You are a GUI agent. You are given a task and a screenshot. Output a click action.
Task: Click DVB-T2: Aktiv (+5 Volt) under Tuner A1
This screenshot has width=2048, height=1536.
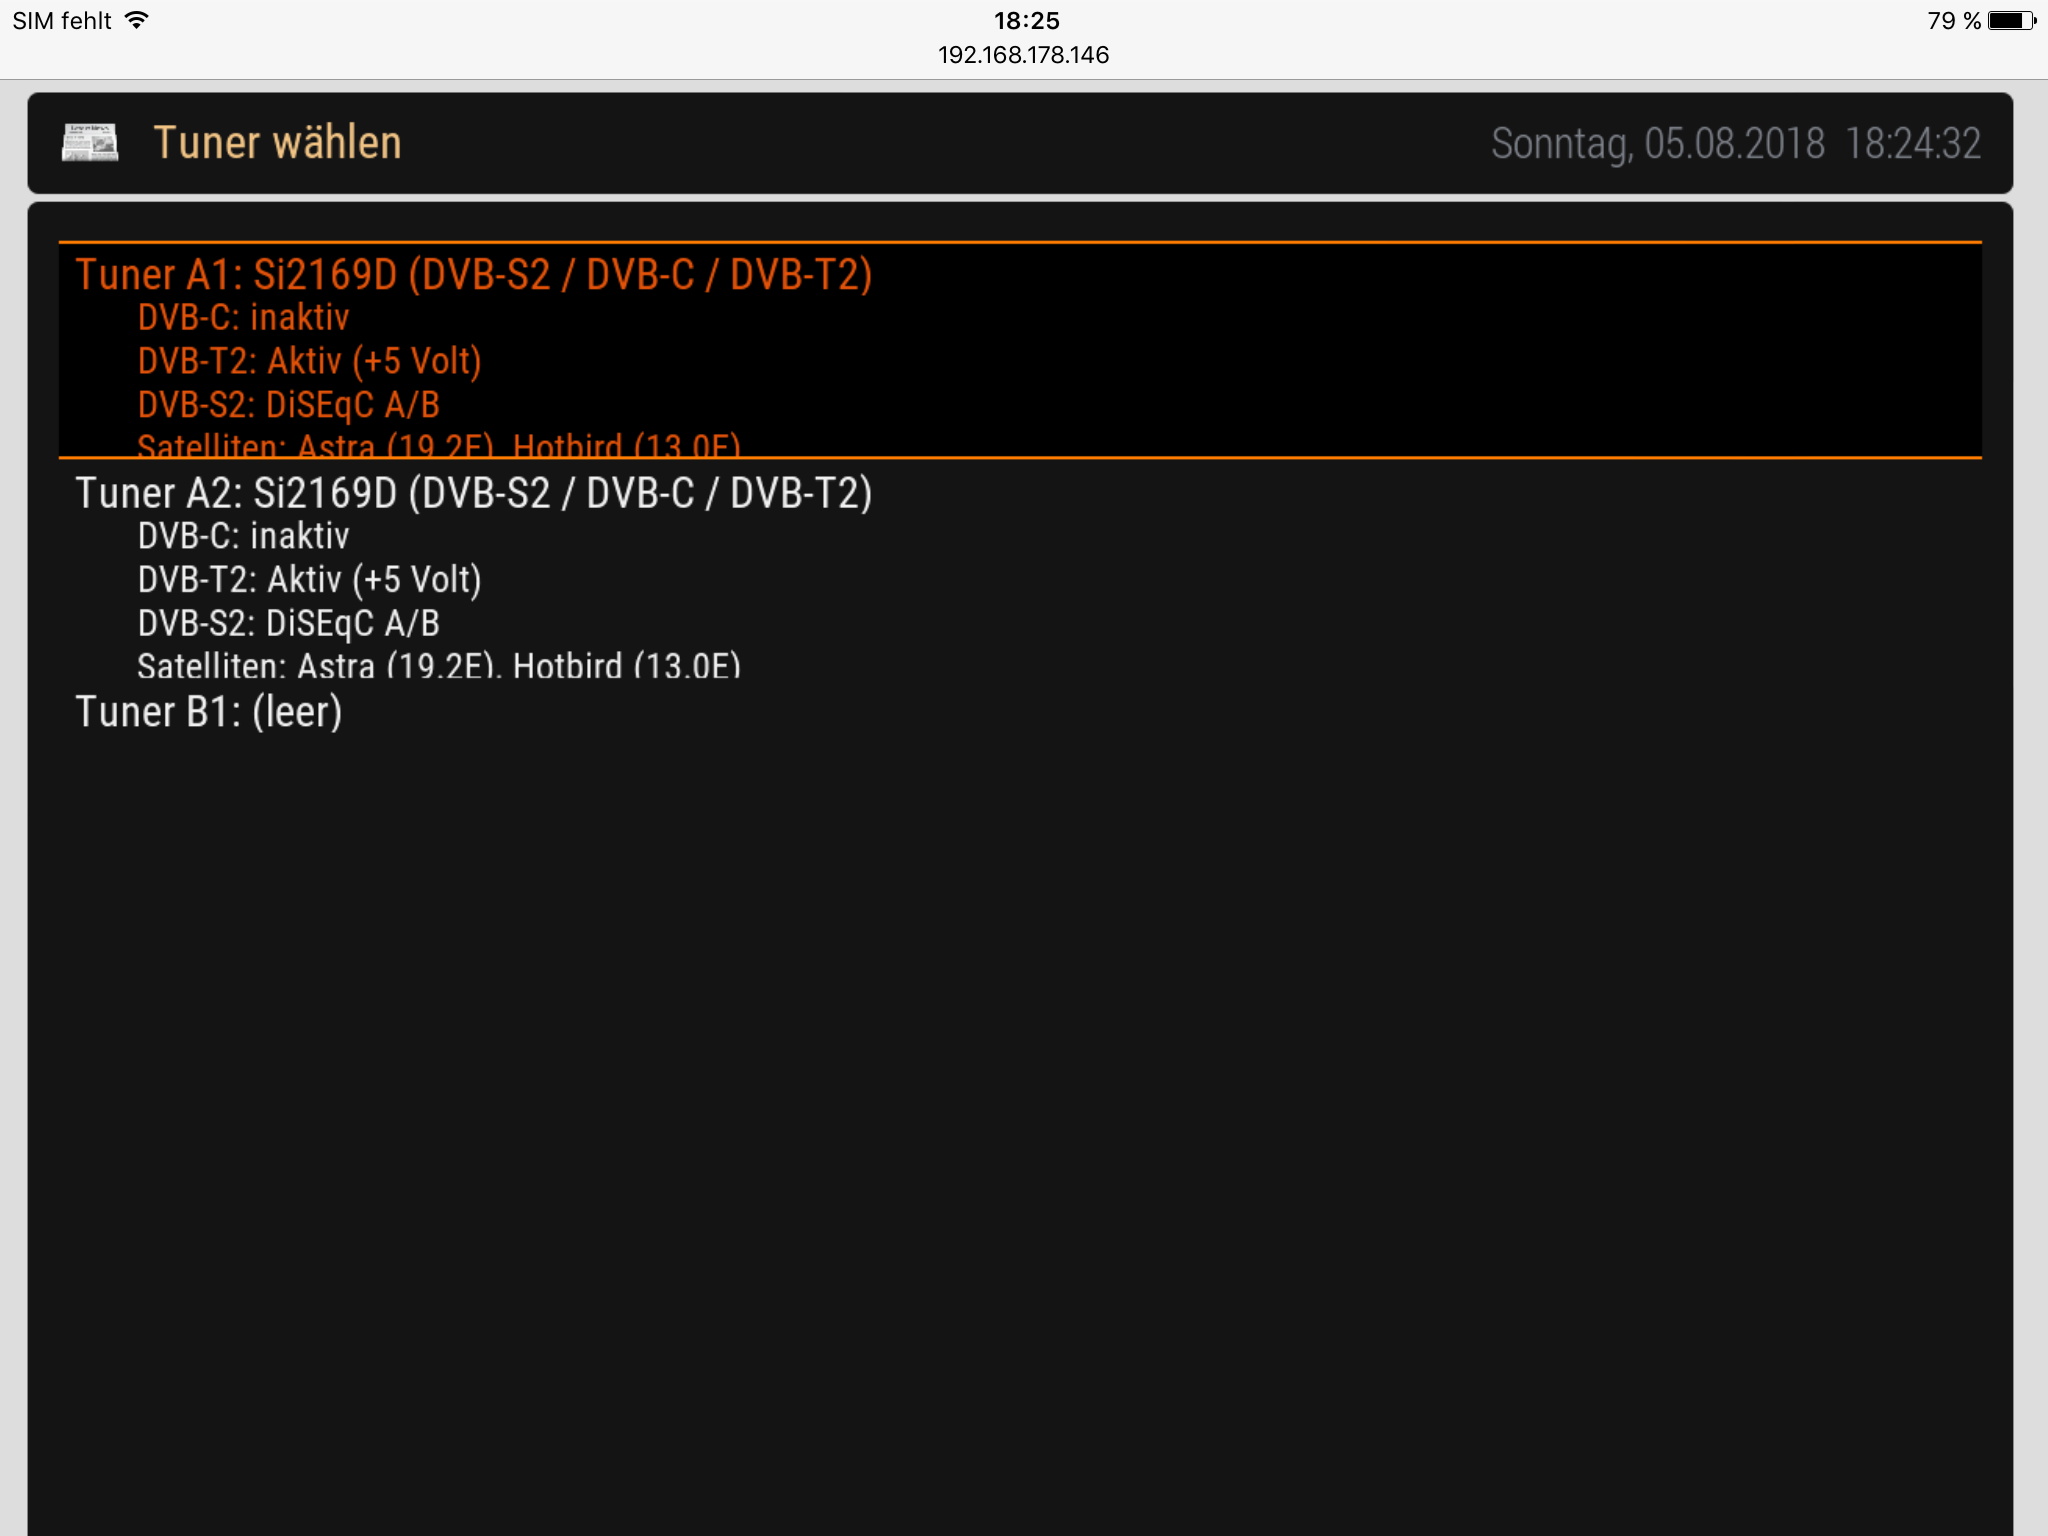309,361
